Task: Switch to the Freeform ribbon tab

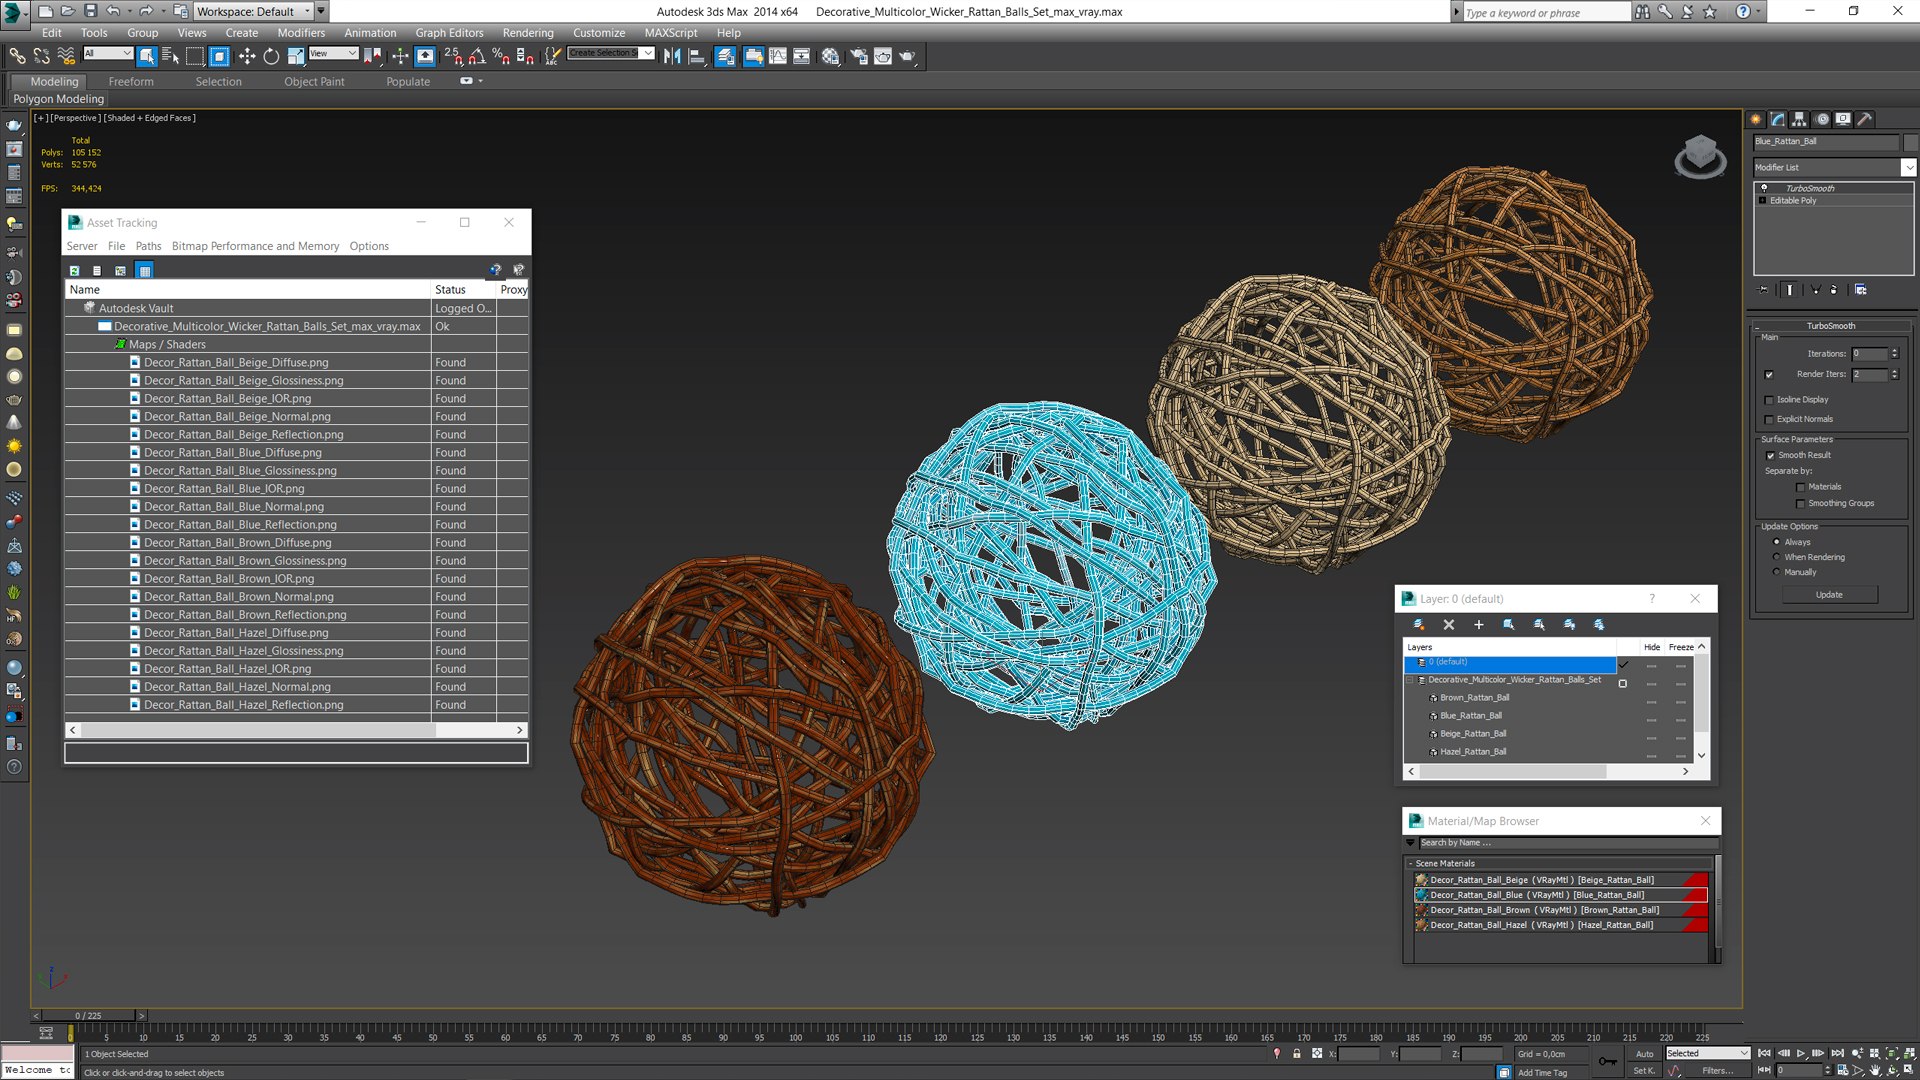Action: point(131,82)
